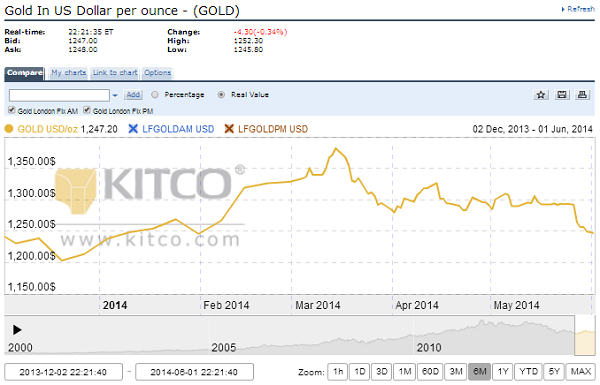The height and width of the screenshot is (385, 600).
Task: Click the end date field 2014-06-01
Action: 194,372
